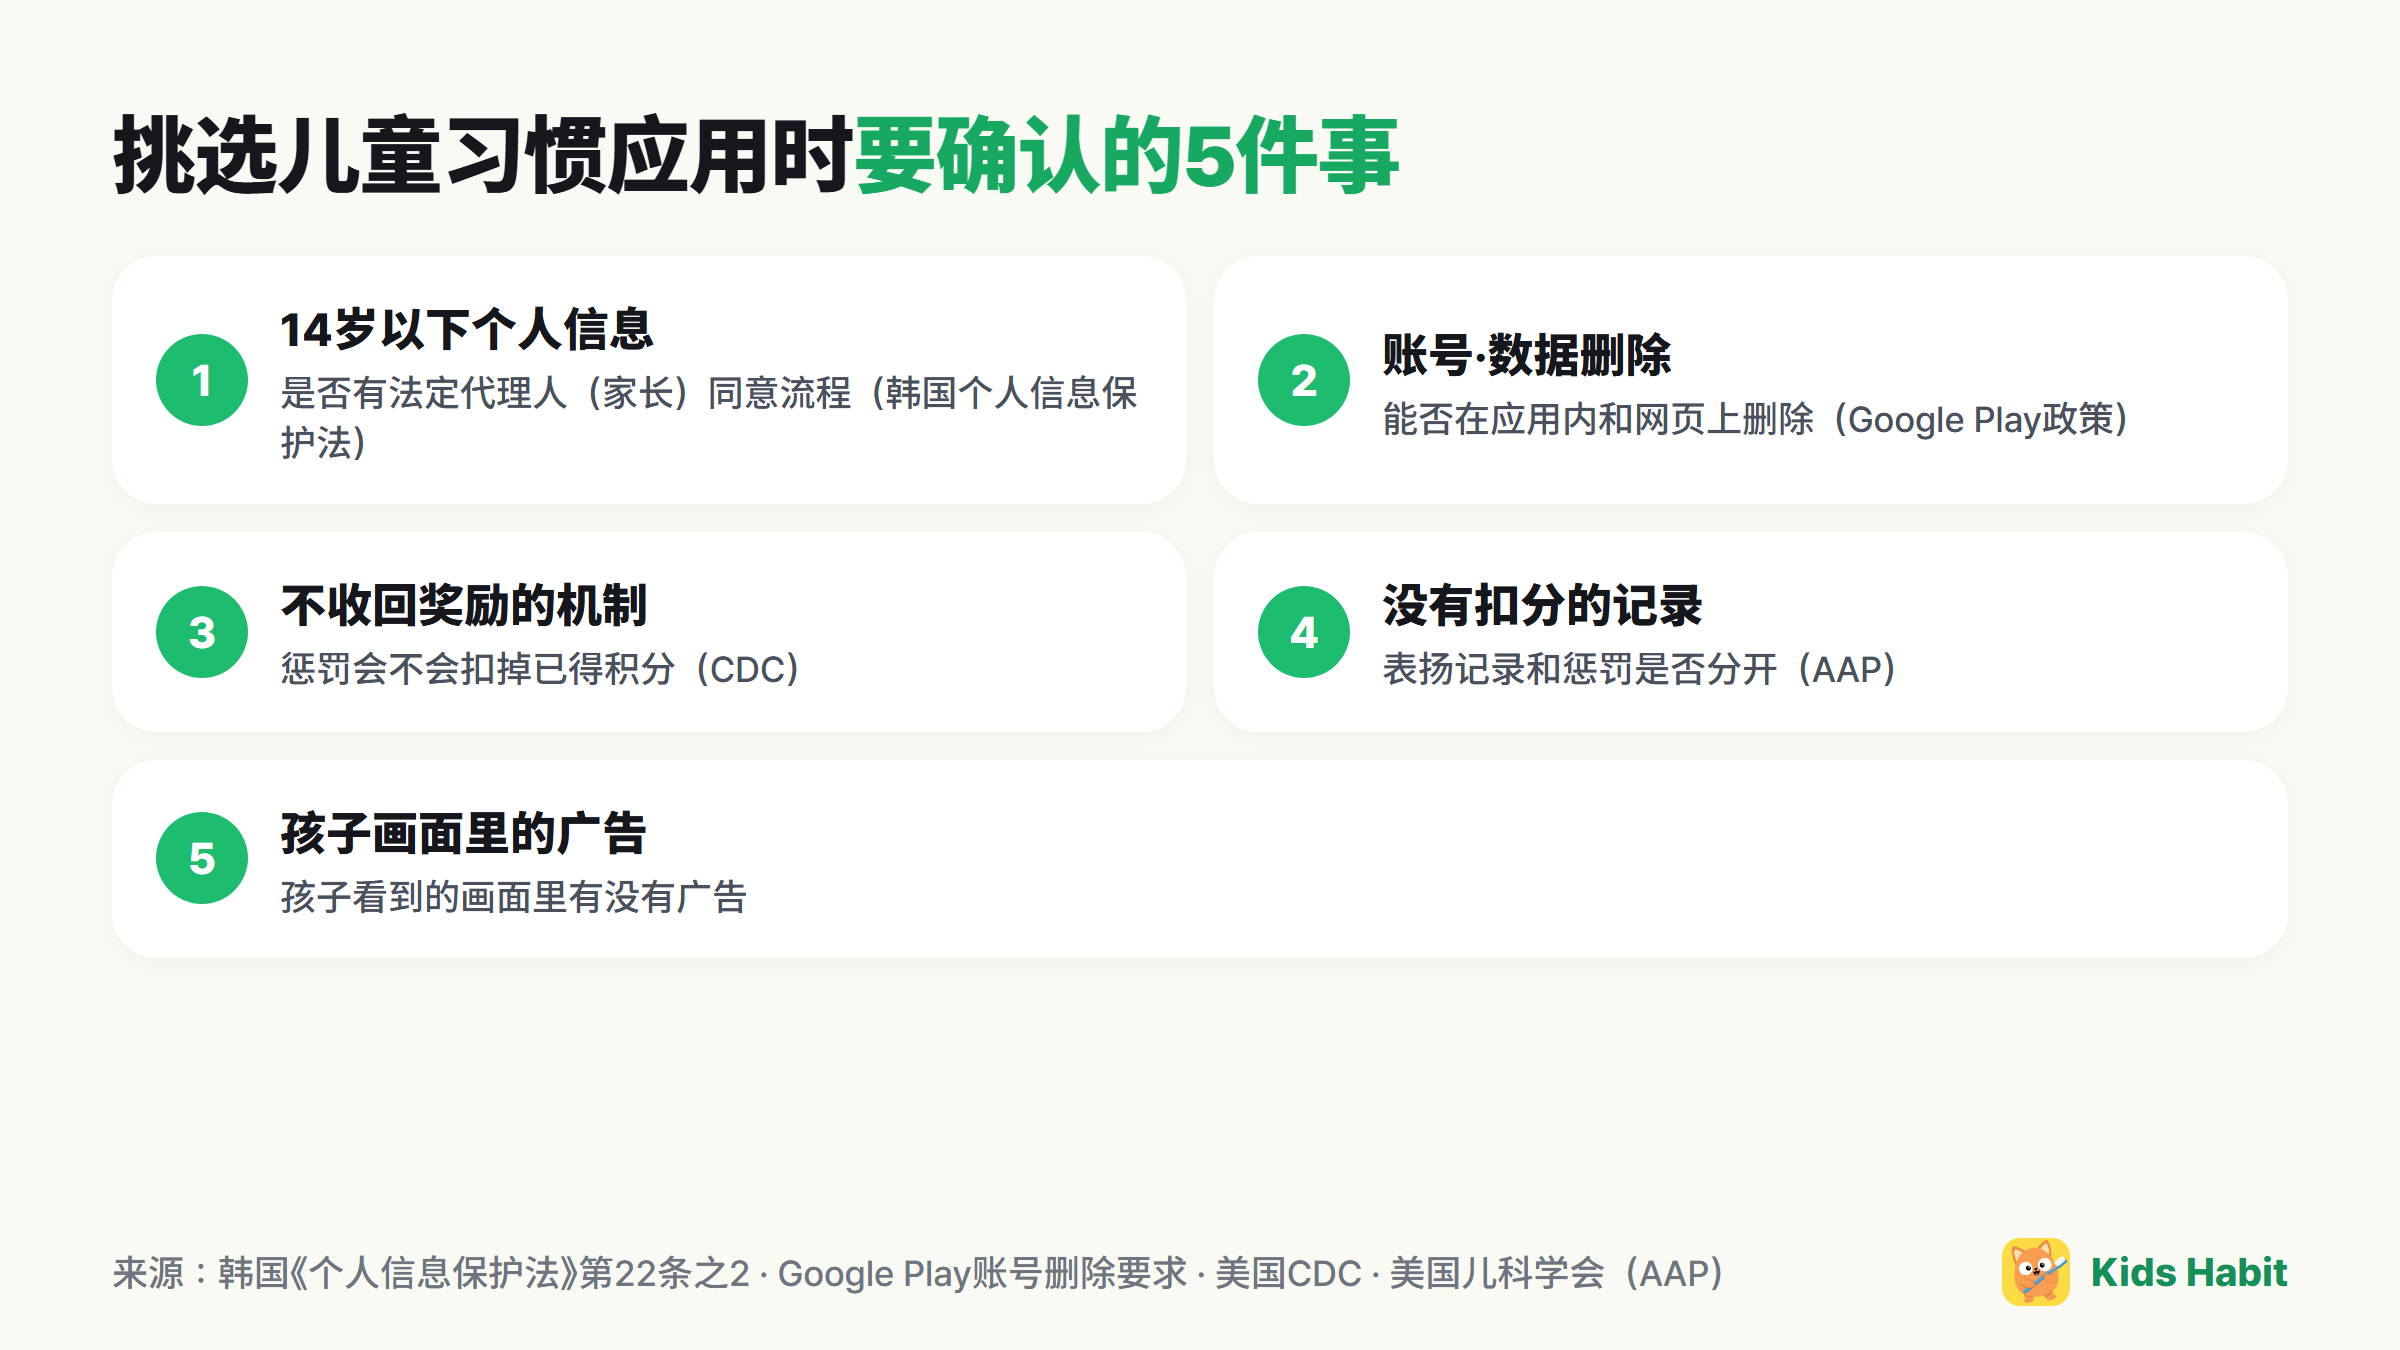Select heading 14岁以下个人信息

pos(467,329)
